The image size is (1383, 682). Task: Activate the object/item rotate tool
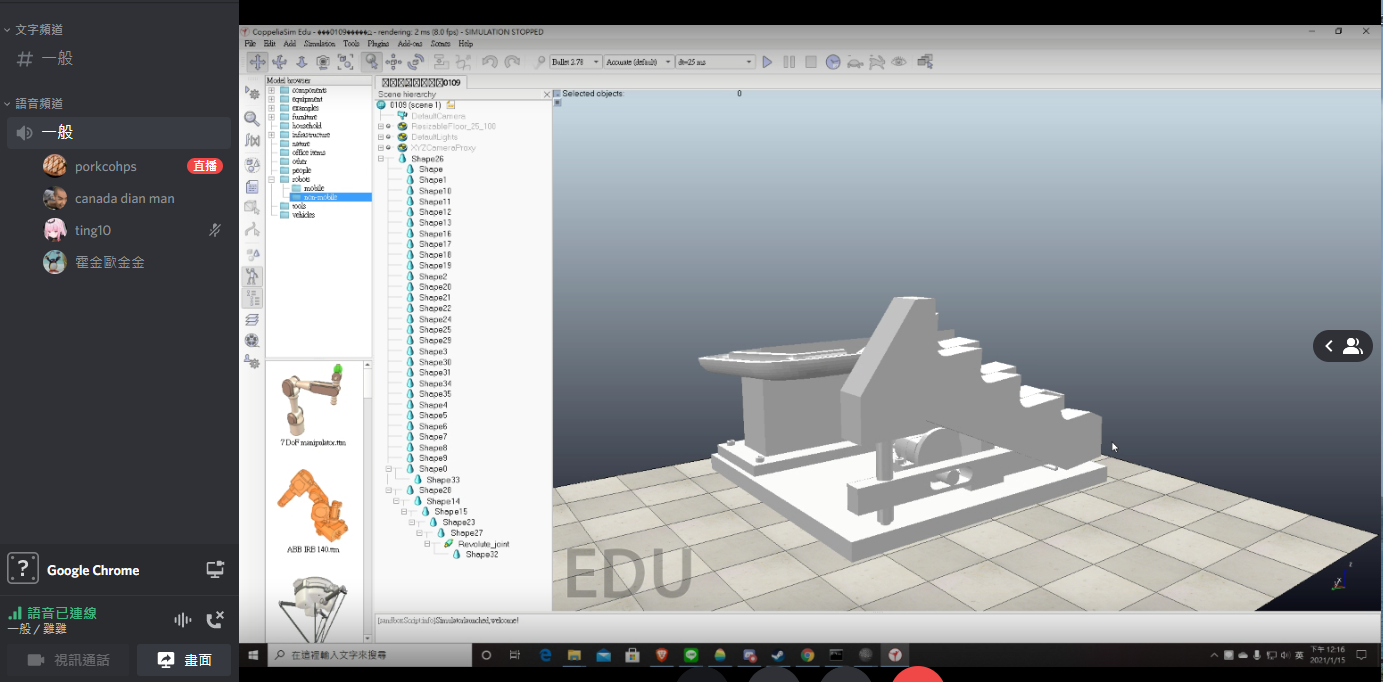[x=416, y=62]
